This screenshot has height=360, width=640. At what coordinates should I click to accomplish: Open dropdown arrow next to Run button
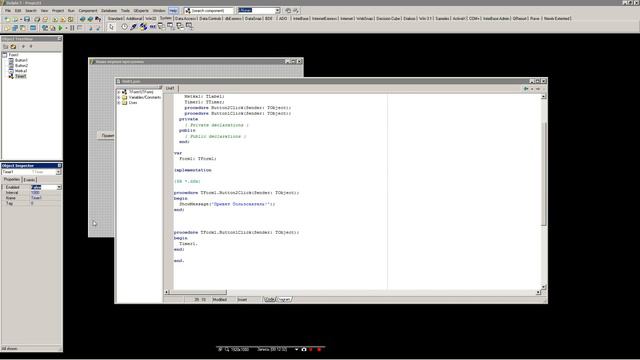pos(67,28)
